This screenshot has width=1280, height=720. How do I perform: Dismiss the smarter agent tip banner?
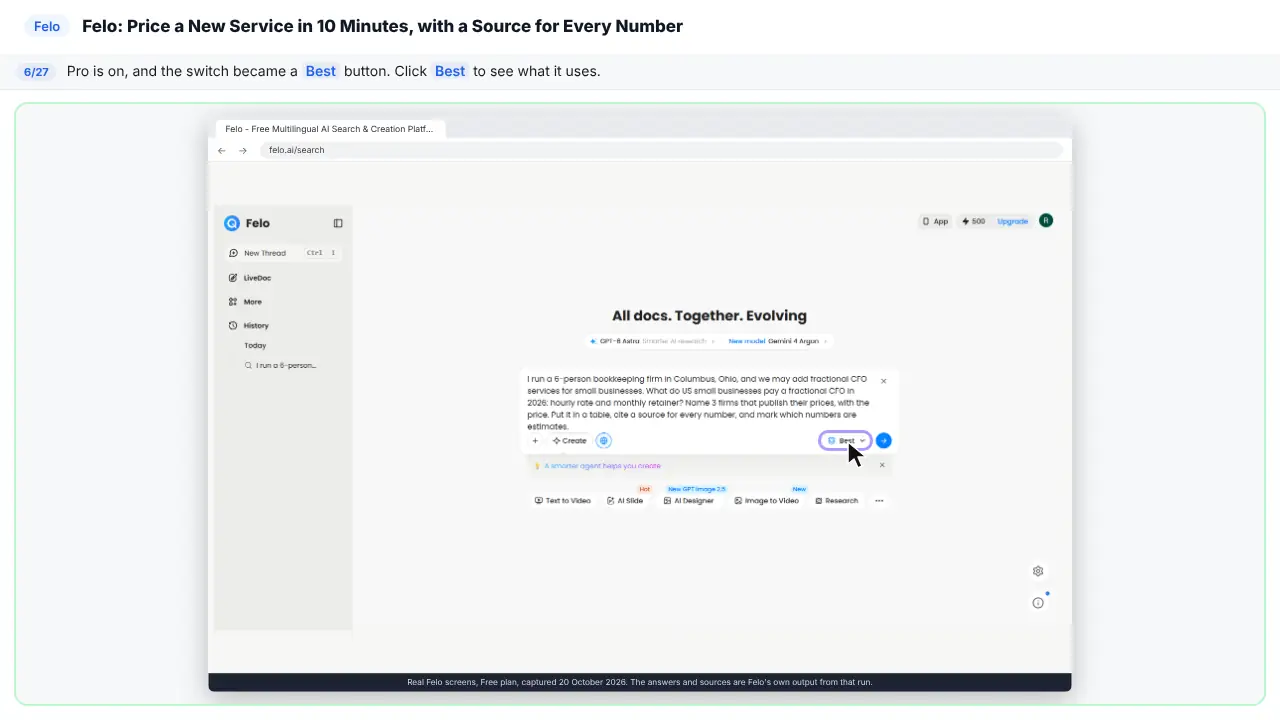882,465
